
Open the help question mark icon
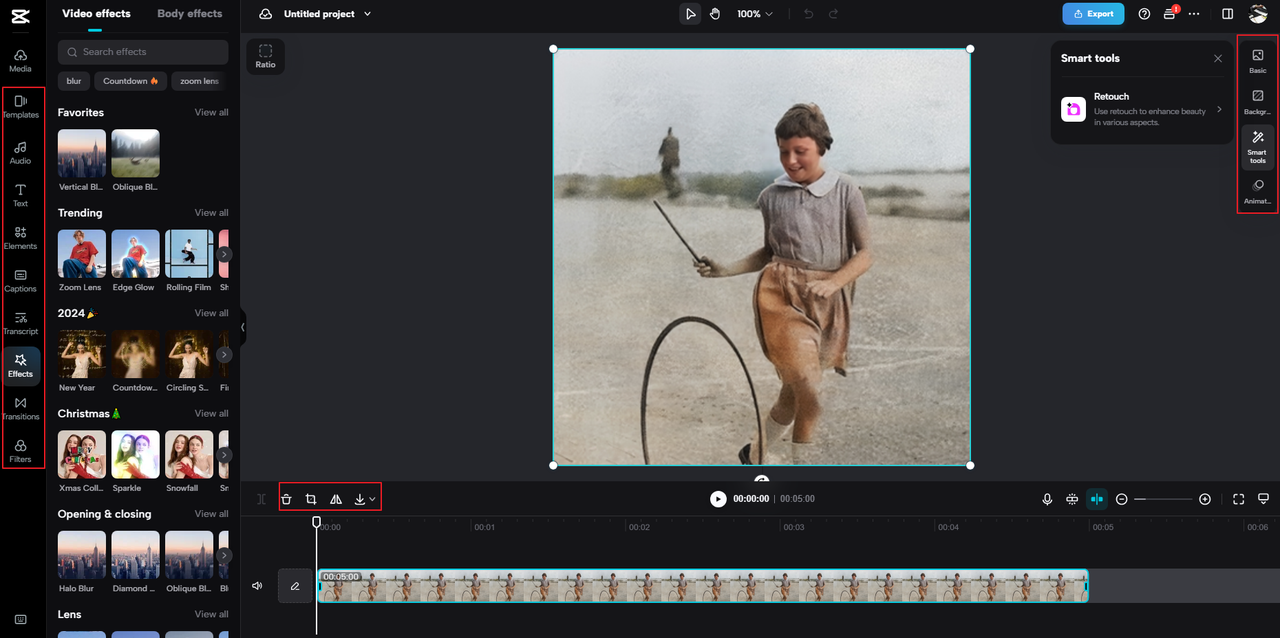pyautogui.click(x=1144, y=14)
